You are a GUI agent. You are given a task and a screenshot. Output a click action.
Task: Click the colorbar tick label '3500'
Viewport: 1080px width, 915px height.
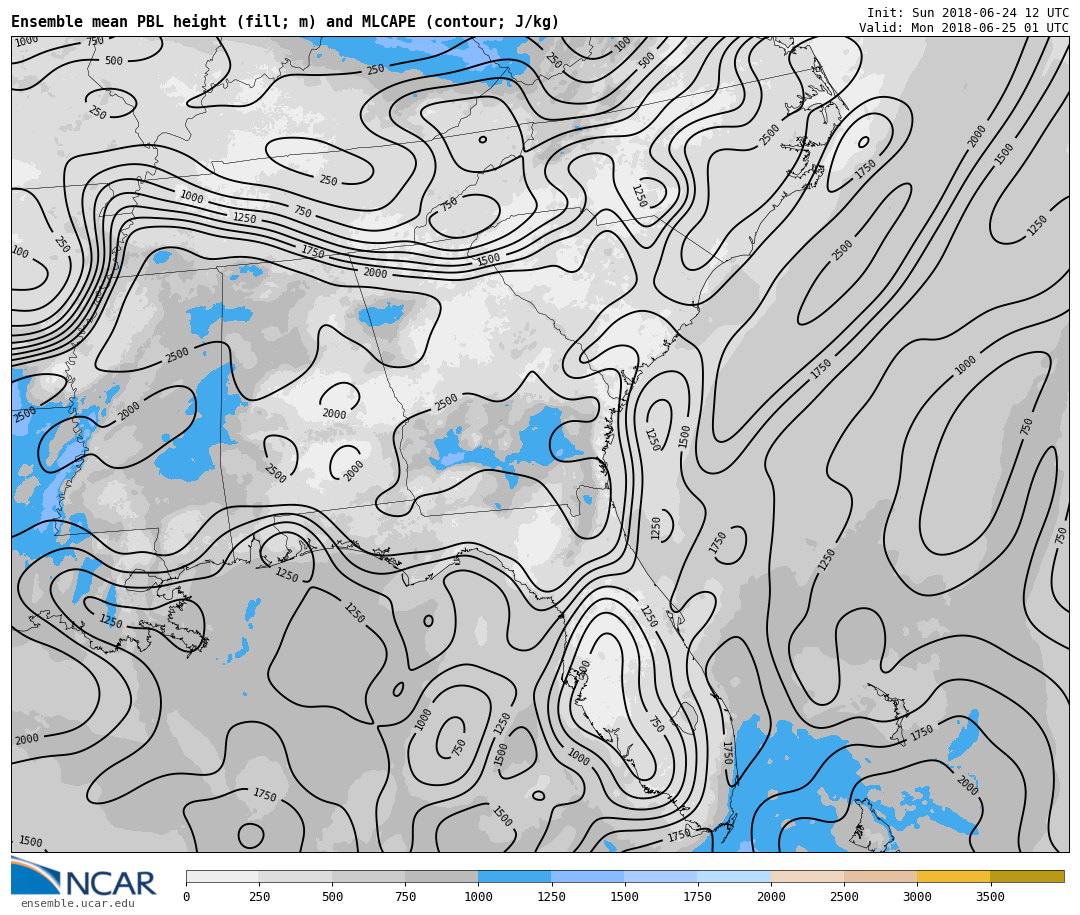point(990,896)
